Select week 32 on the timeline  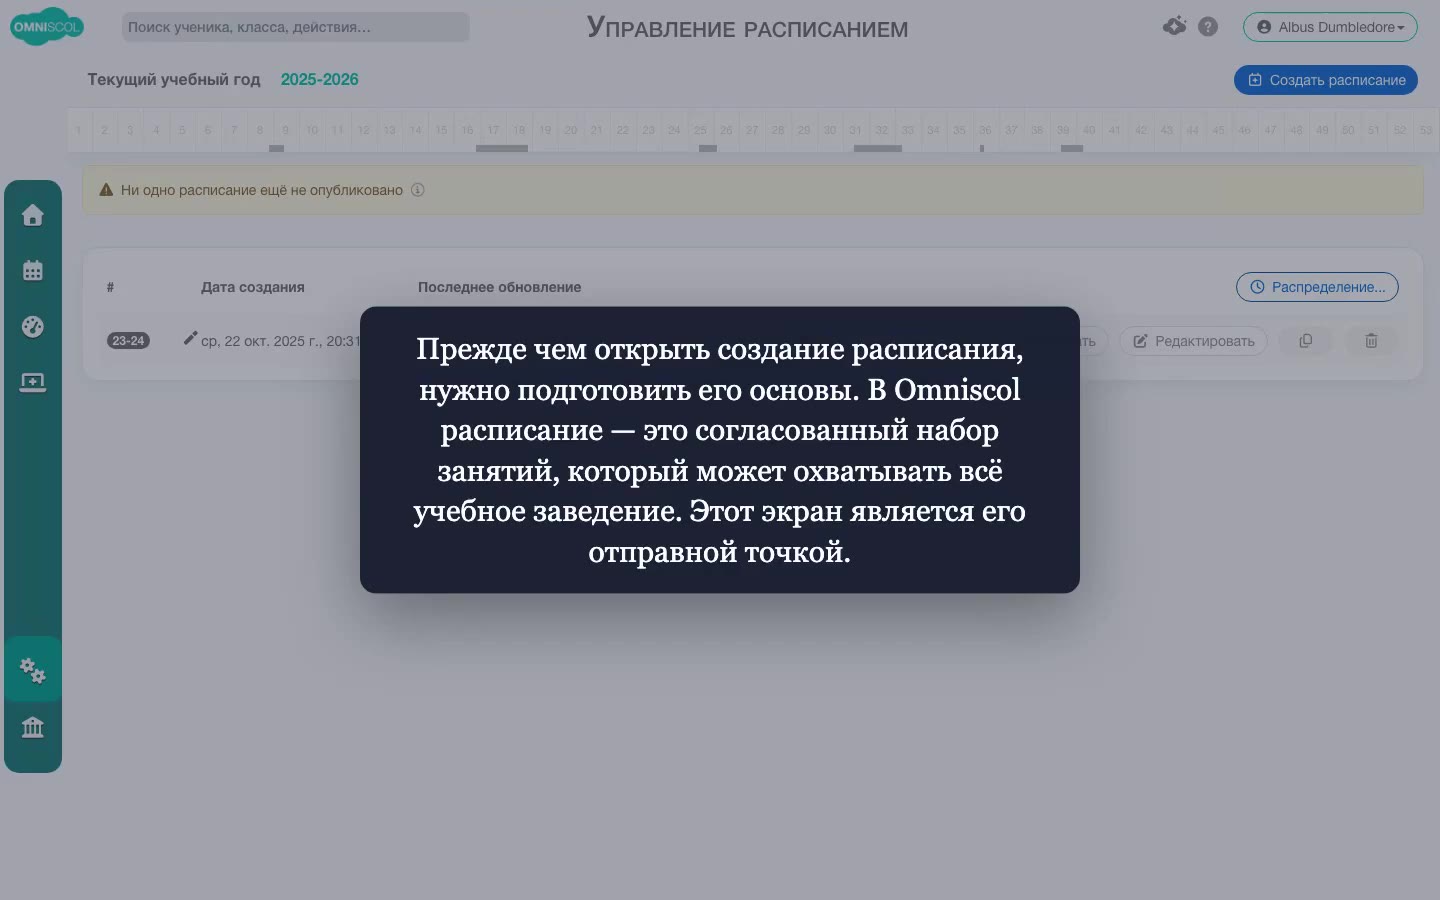(881, 130)
